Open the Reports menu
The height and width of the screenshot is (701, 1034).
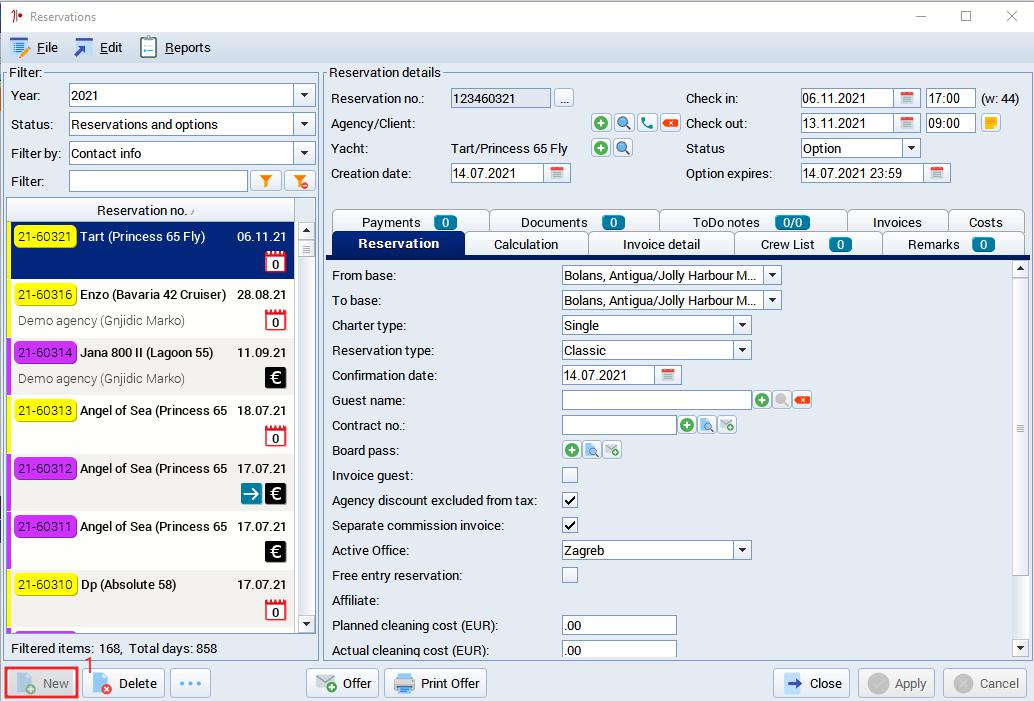(x=175, y=47)
